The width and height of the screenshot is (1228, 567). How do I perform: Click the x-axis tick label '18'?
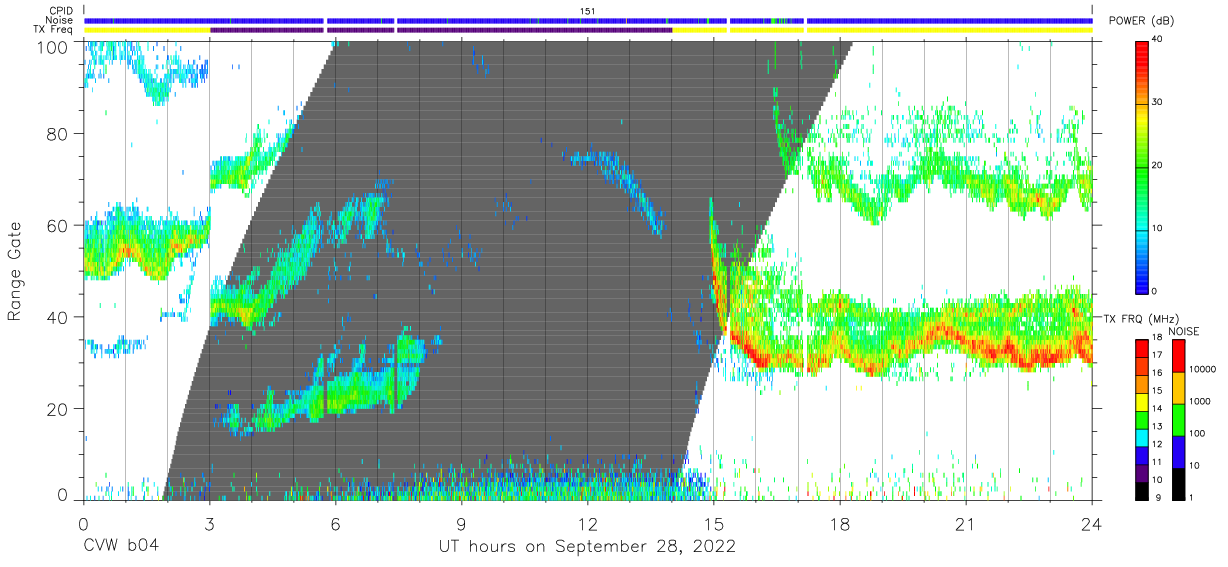click(x=839, y=523)
